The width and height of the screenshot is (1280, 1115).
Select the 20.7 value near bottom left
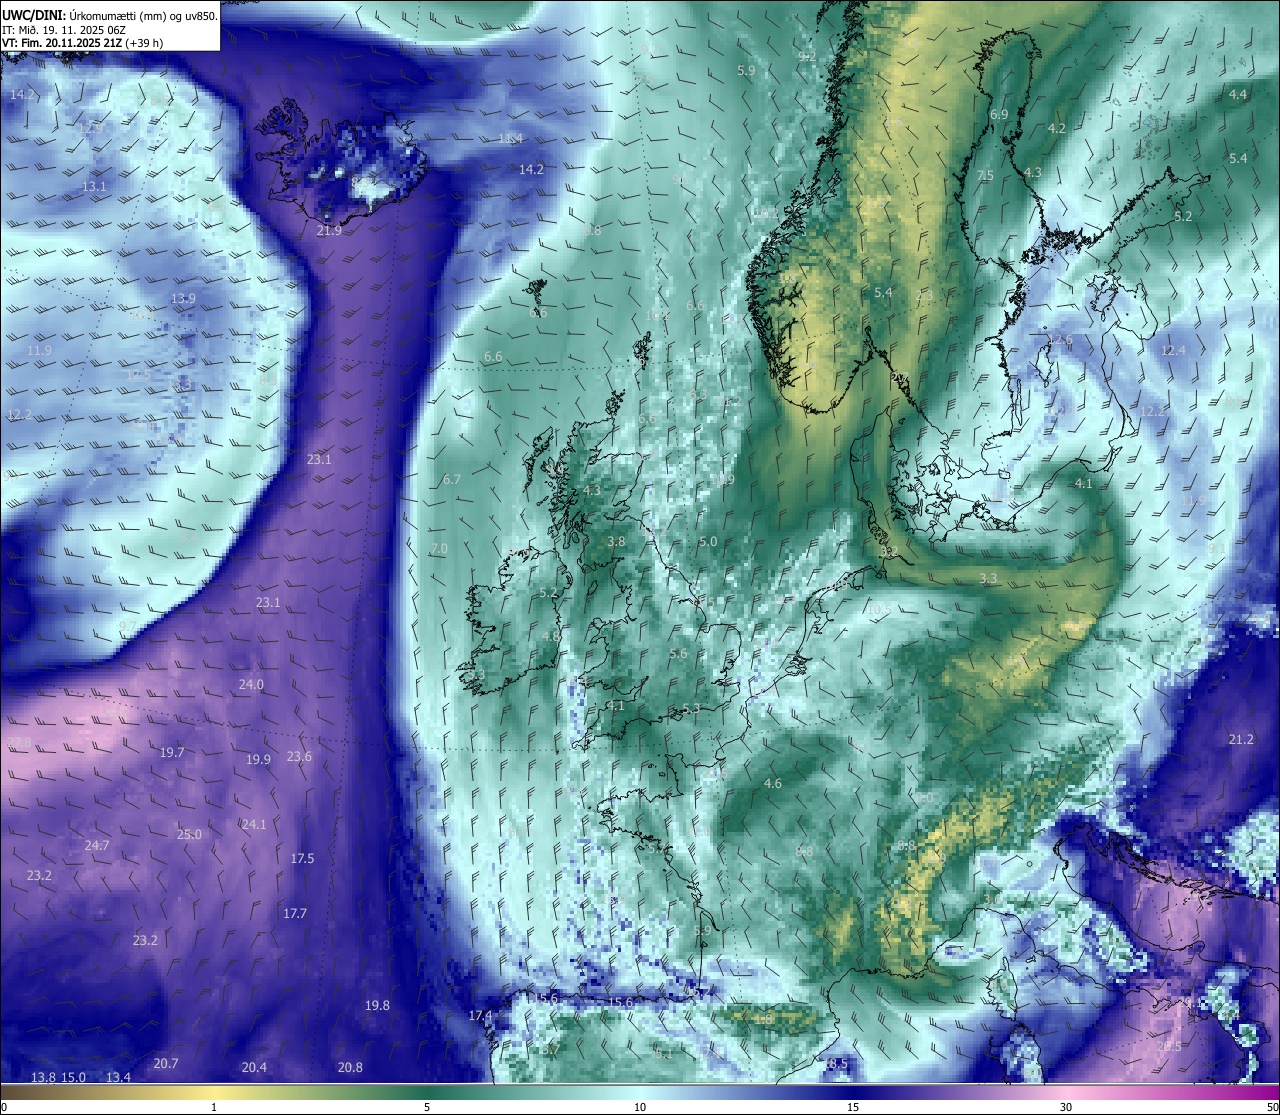coord(166,1063)
